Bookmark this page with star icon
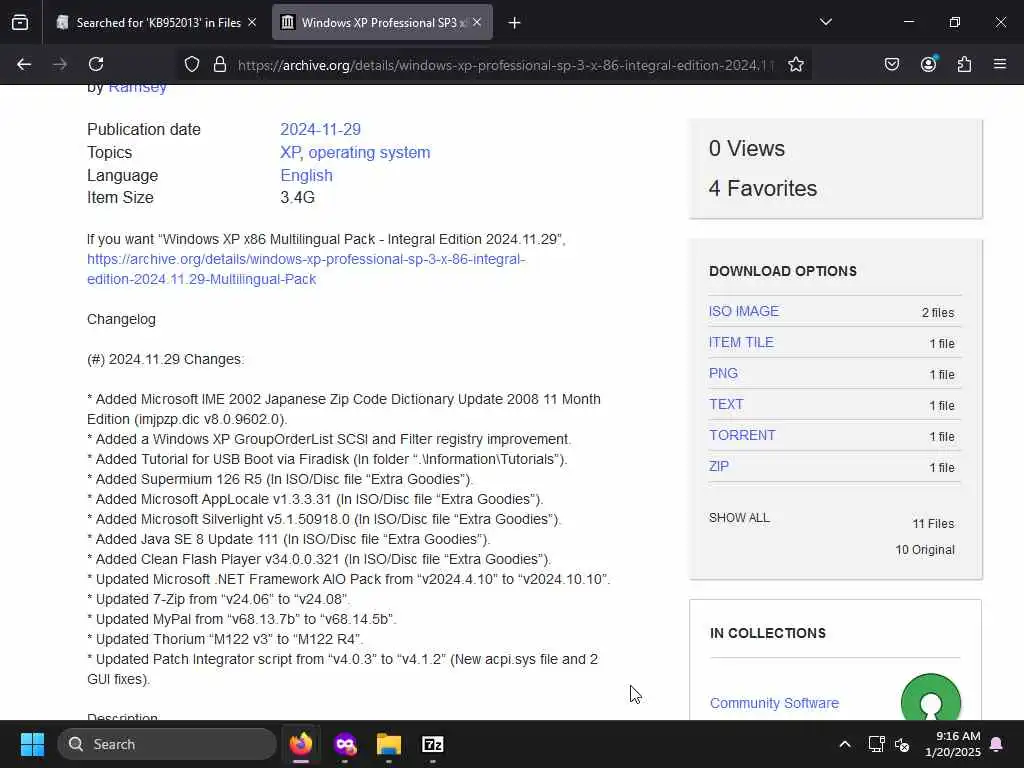The image size is (1024, 768). point(795,64)
